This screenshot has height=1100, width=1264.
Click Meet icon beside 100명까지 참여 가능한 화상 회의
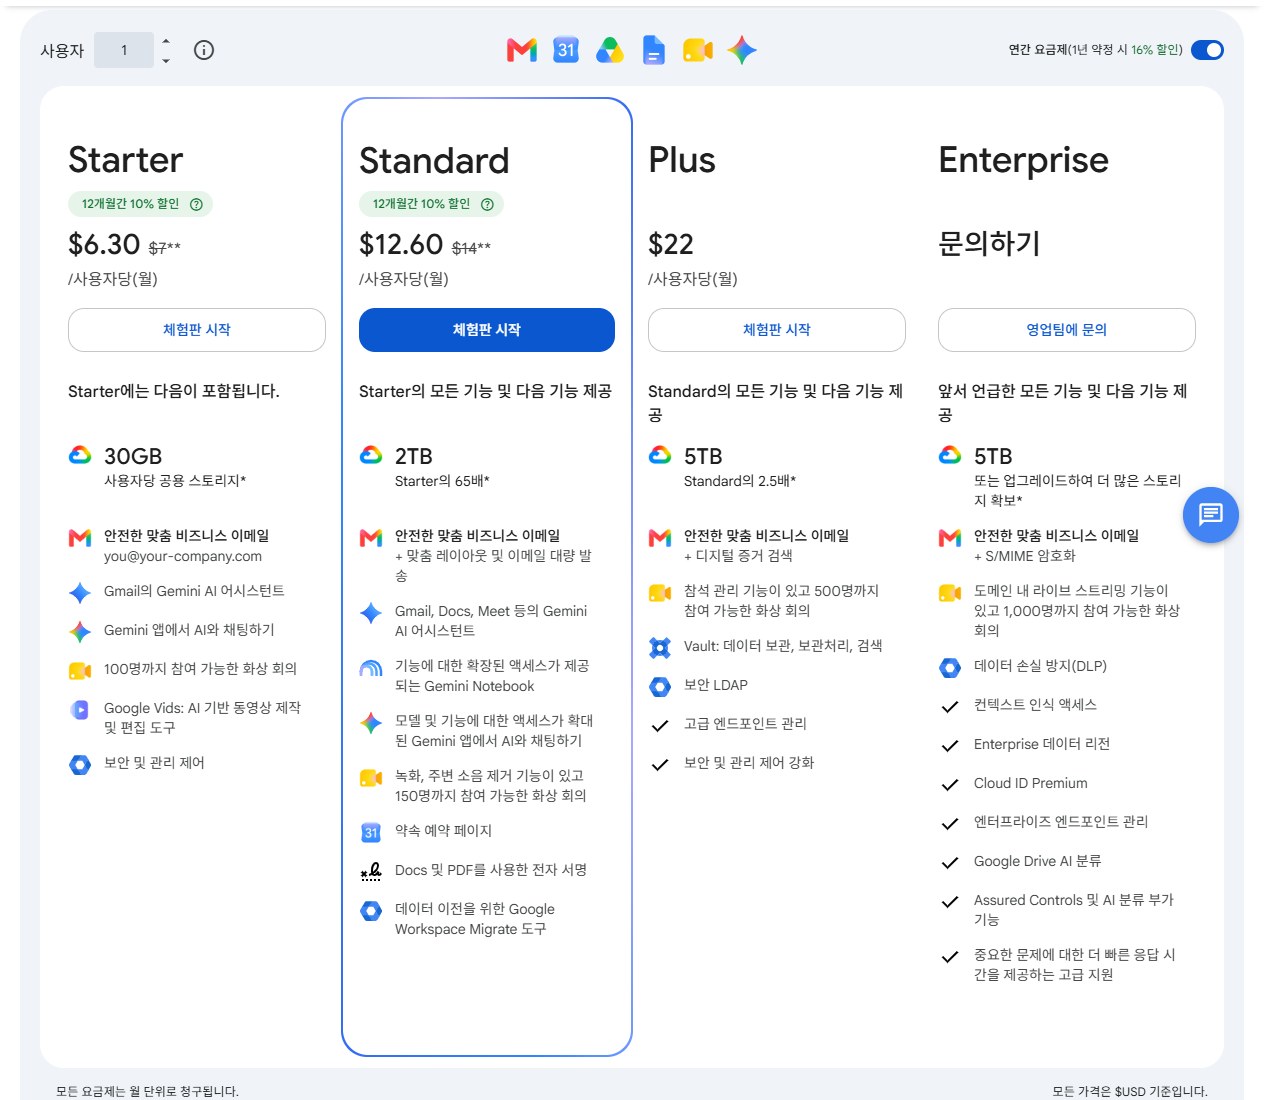(80, 670)
